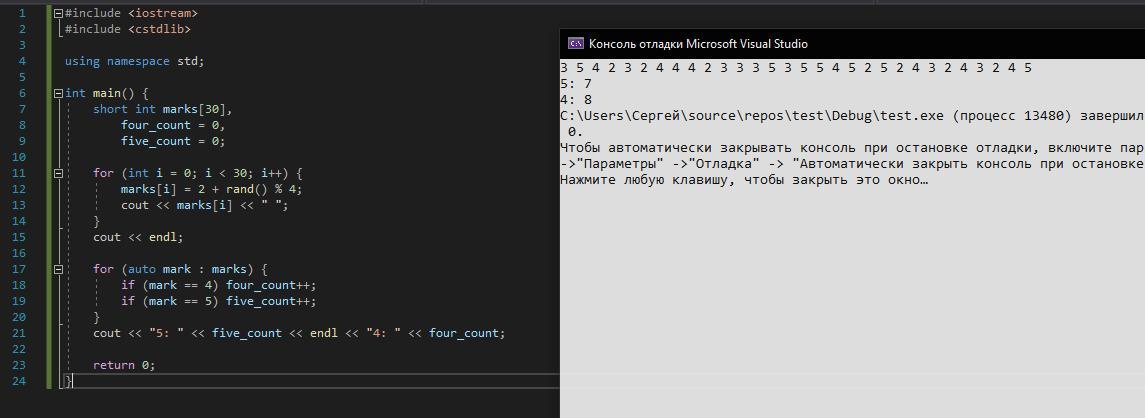The width and height of the screenshot is (1145, 418).
Task: Collapse the range-based for loop on line 17
Action: point(58,269)
